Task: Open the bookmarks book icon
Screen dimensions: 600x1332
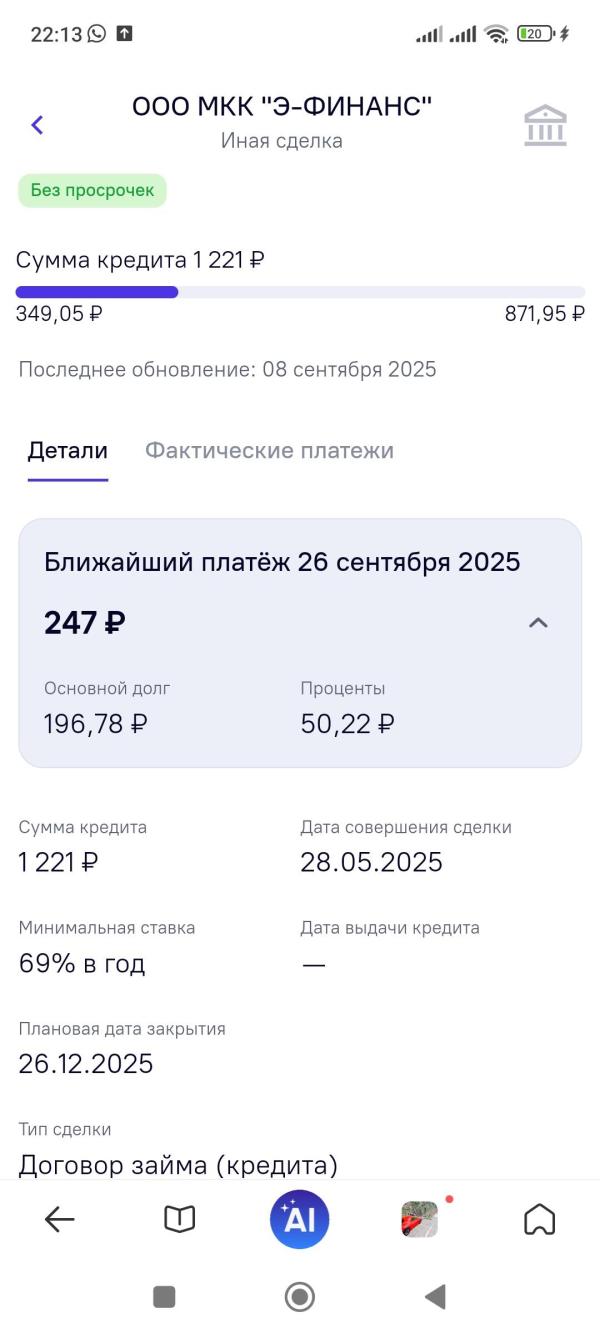Action: tap(180, 1219)
